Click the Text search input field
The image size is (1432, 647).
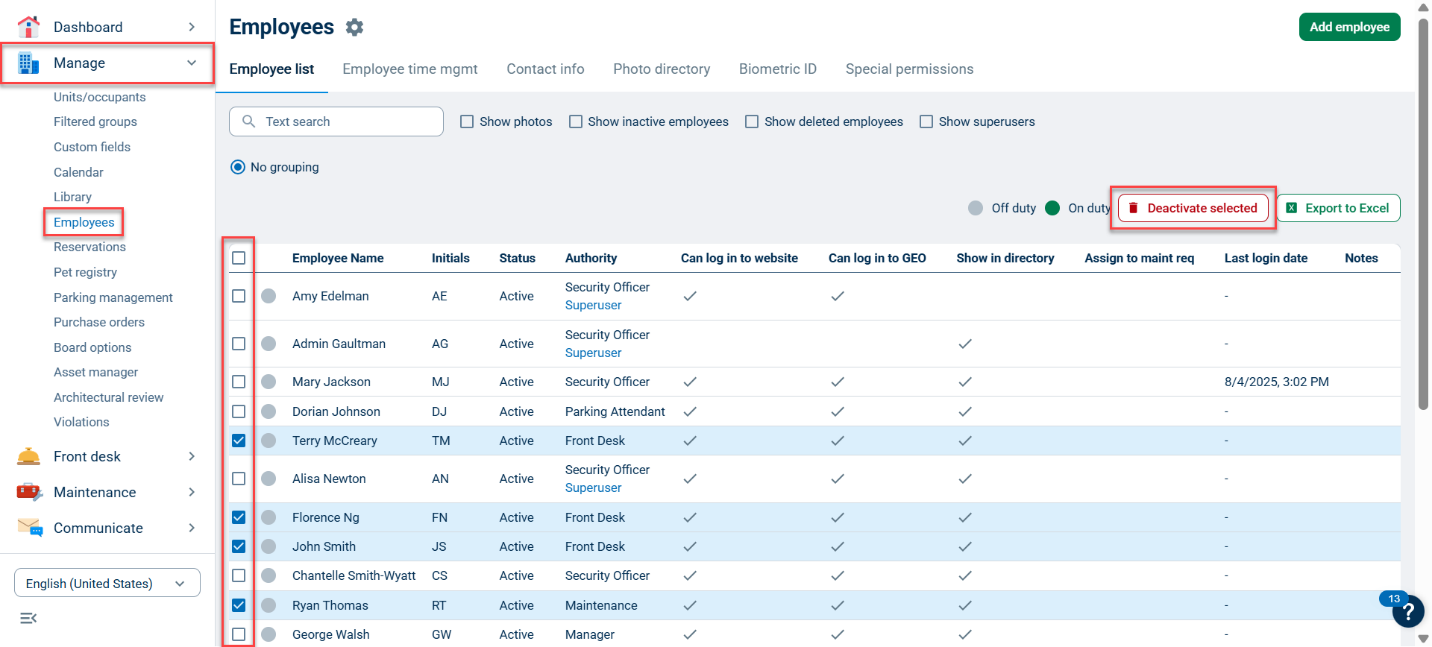(x=336, y=121)
